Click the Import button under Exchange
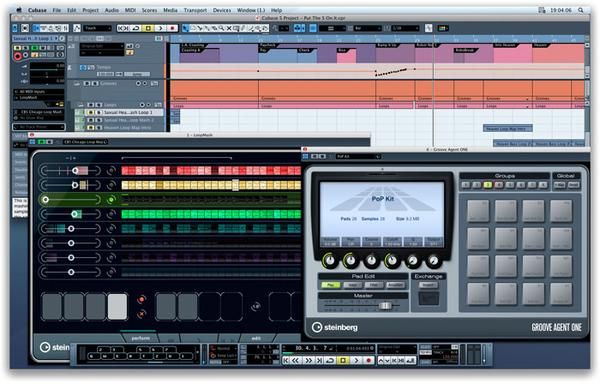The image size is (600, 384). (x=429, y=285)
